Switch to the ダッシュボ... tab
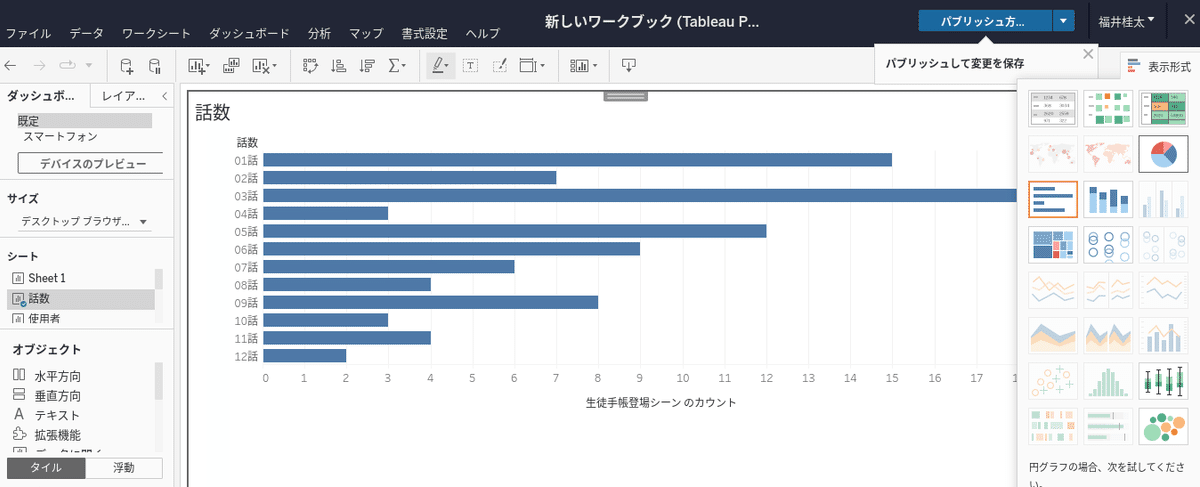Viewport: 1200px width, 487px height. coord(41,96)
